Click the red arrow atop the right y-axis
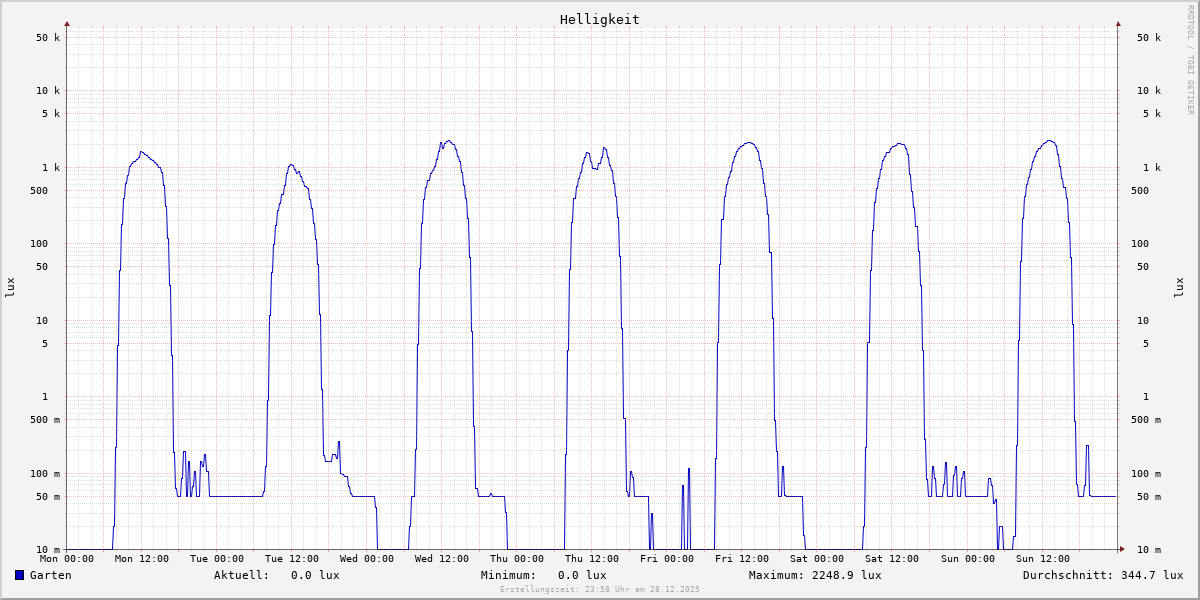This screenshot has width=1200, height=600. [x=1118, y=23]
